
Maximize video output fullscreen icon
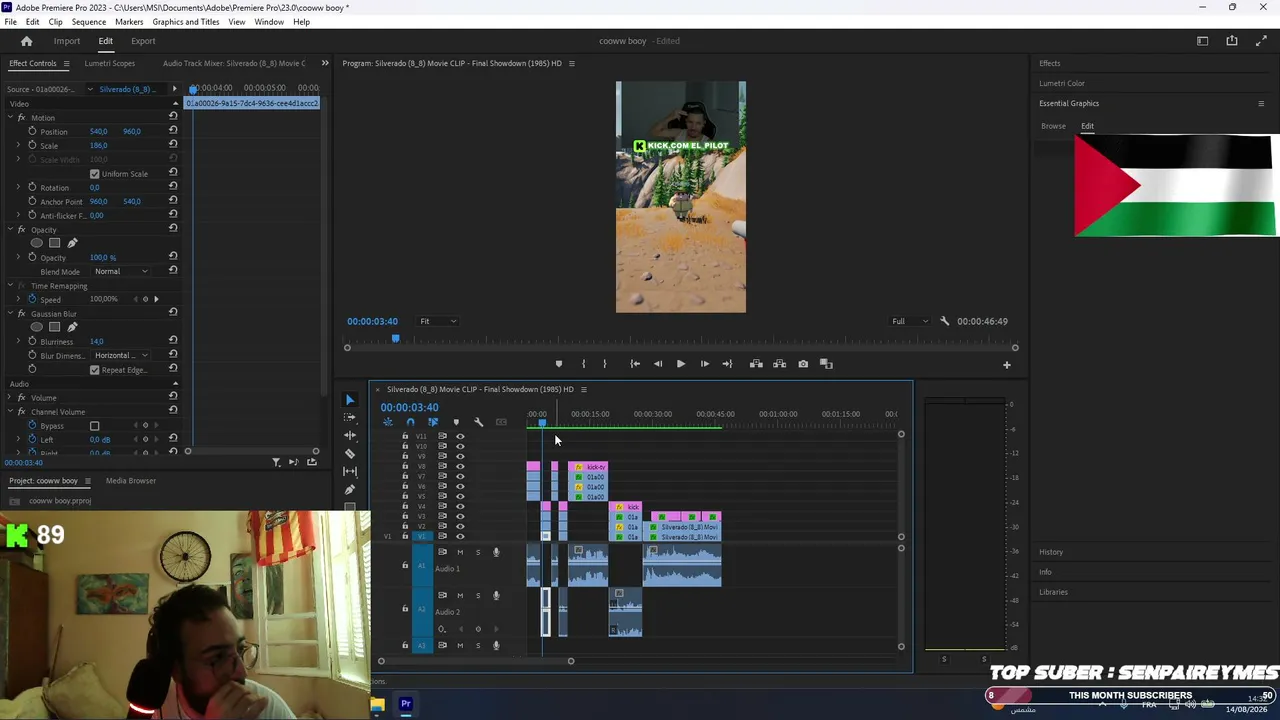(1261, 41)
